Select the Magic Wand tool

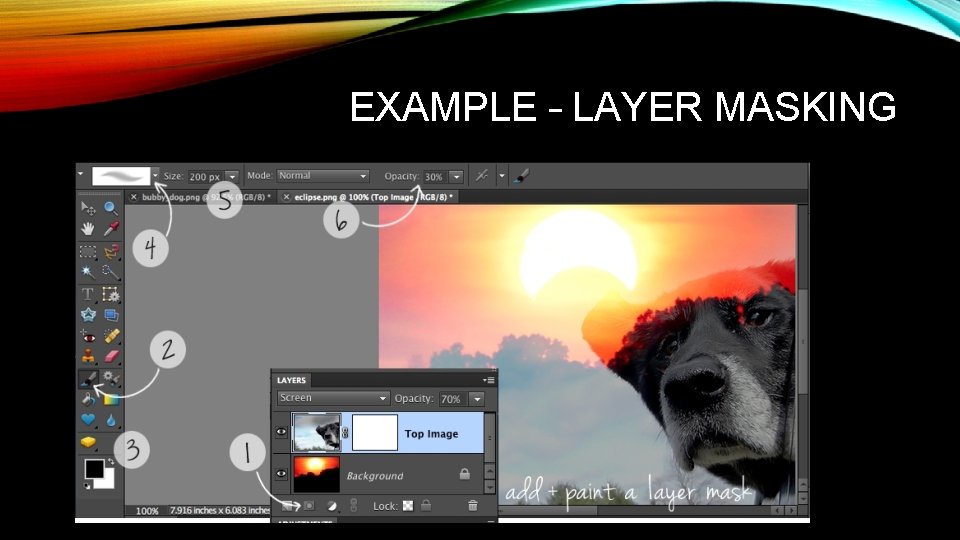88,271
